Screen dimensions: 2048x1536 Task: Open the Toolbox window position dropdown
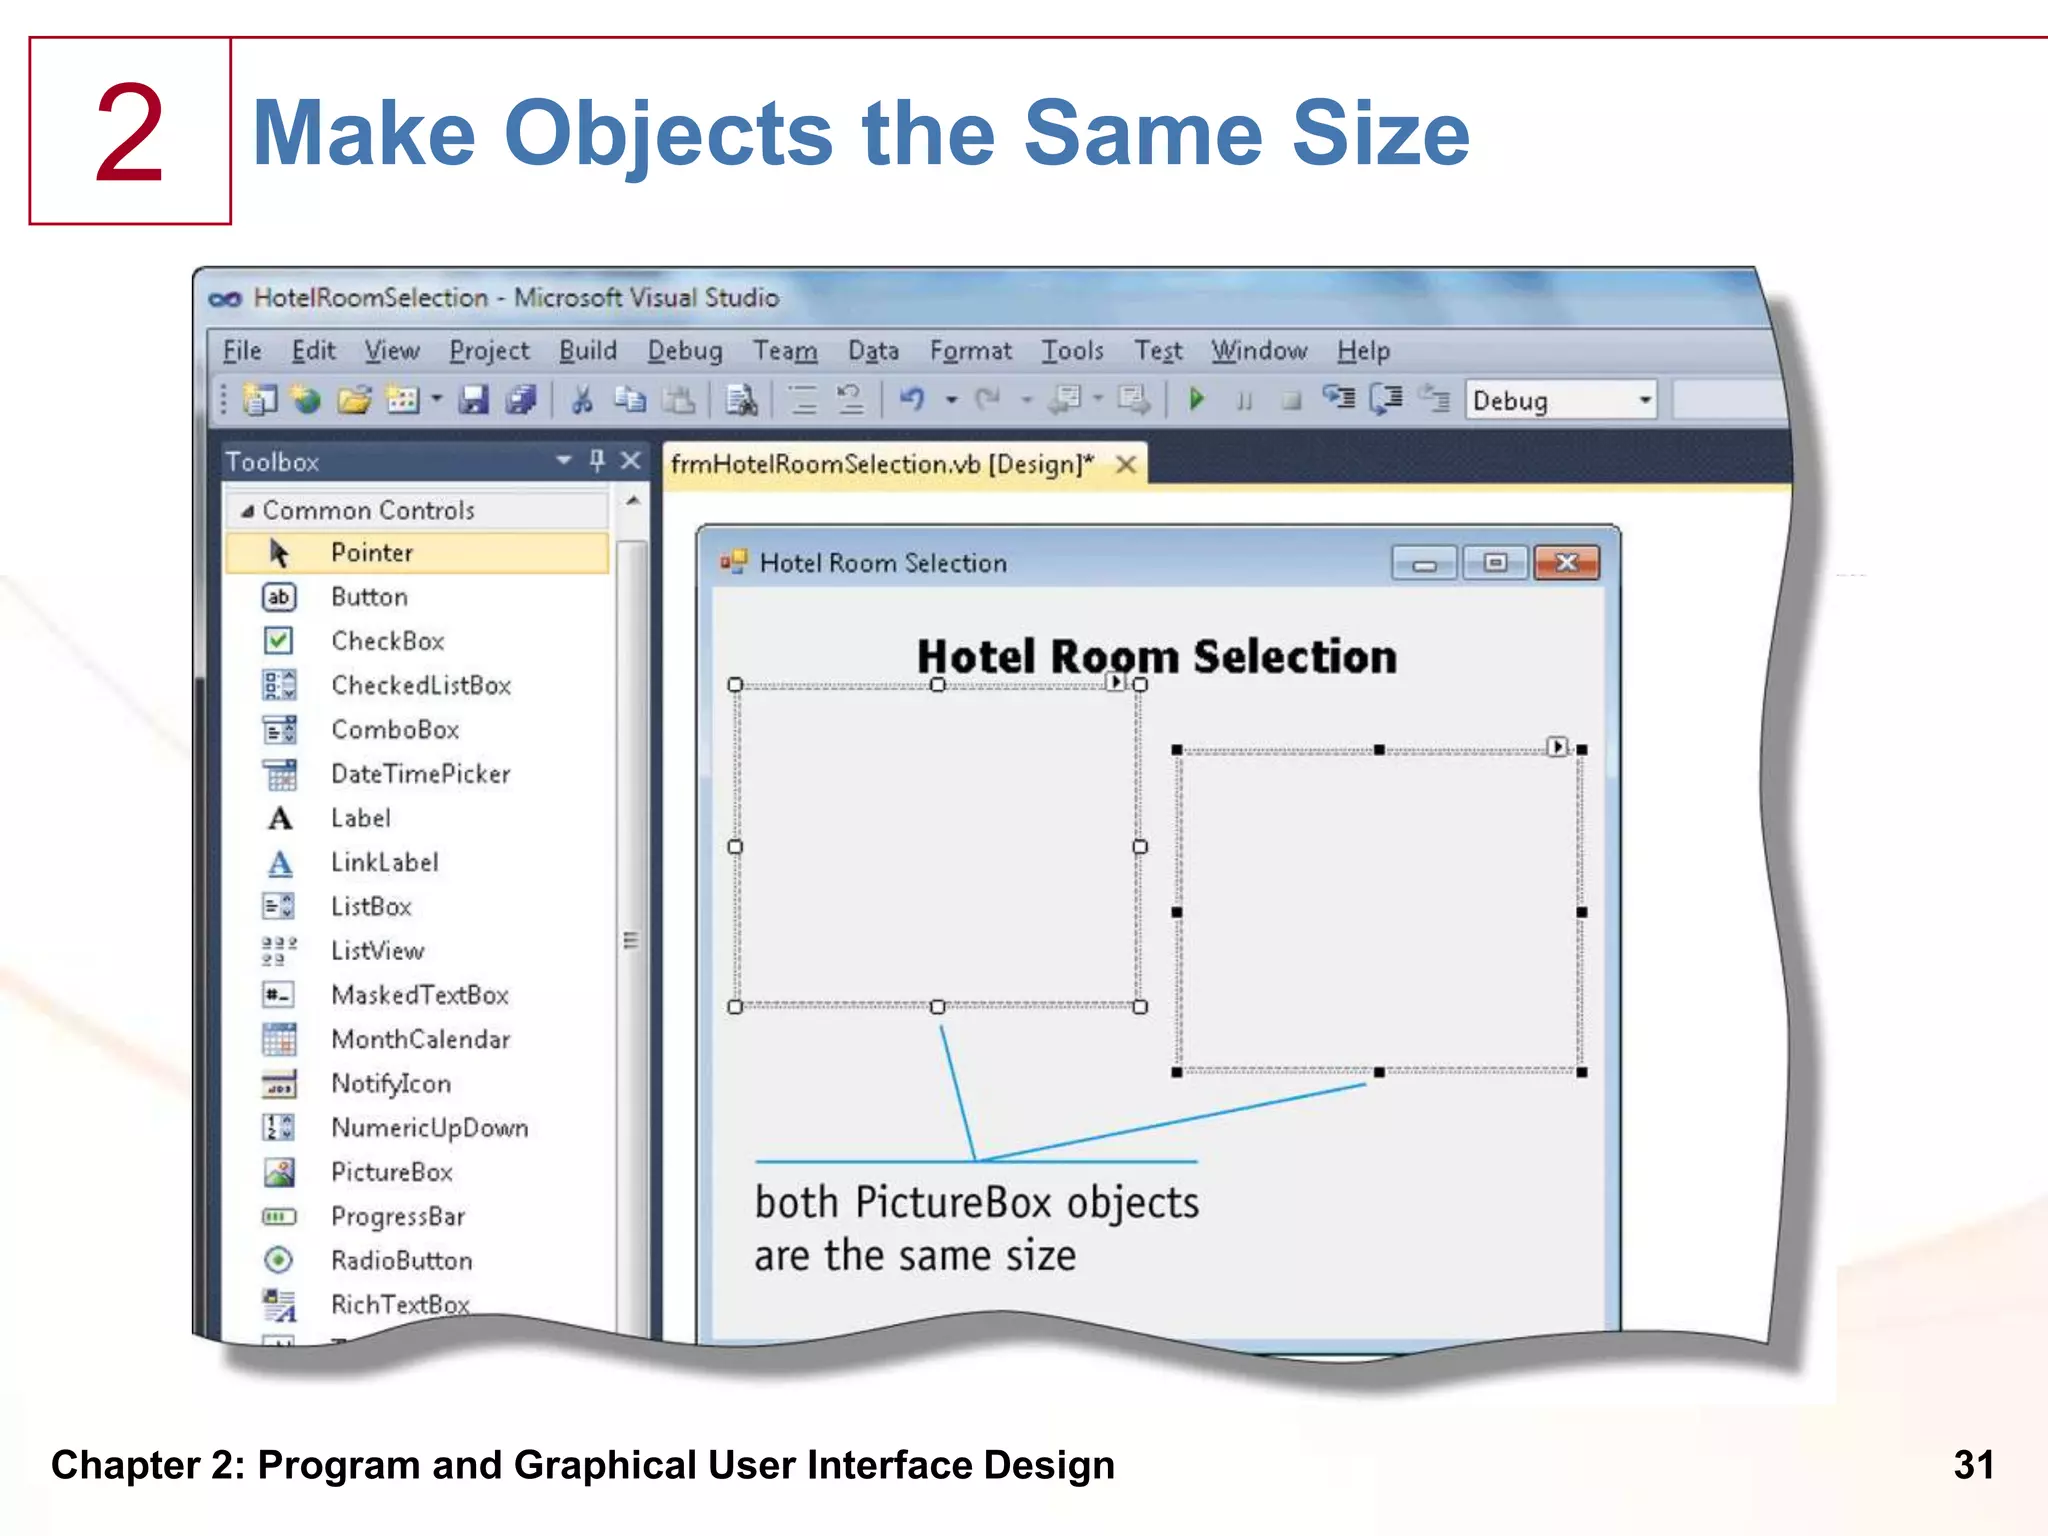click(x=563, y=460)
